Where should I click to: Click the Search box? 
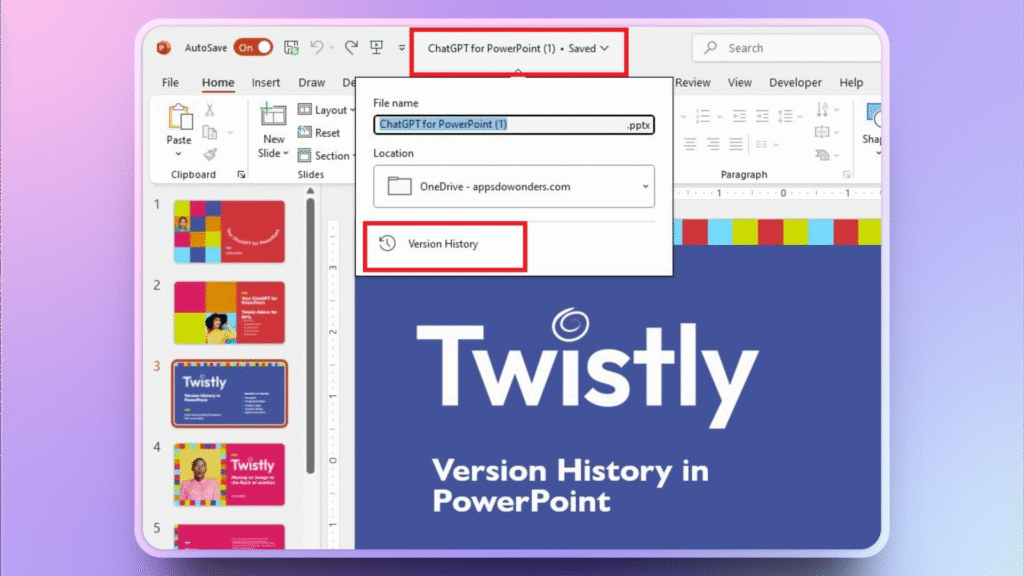point(786,47)
